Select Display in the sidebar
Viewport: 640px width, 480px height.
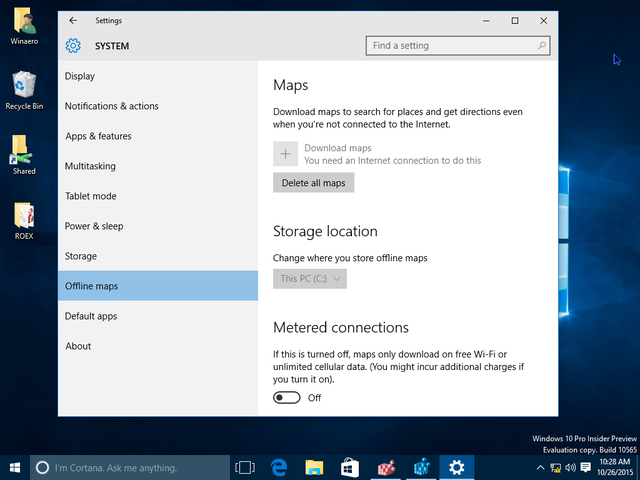[158, 76]
